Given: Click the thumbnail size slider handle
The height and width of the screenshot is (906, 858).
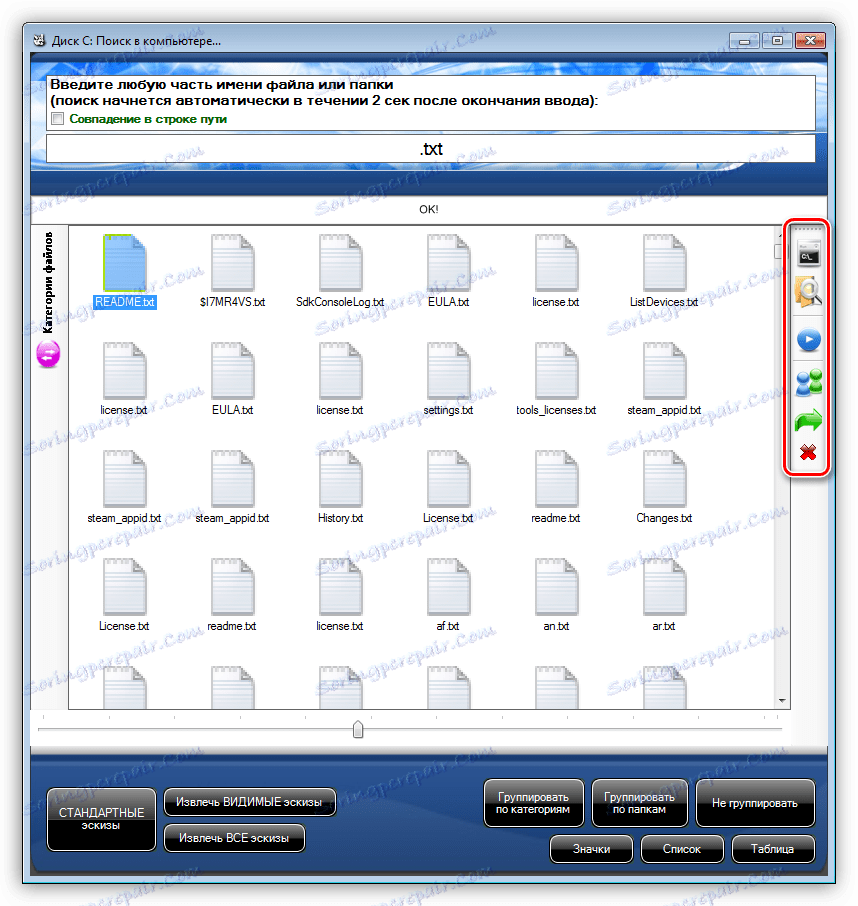Looking at the screenshot, I should (x=358, y=729).
